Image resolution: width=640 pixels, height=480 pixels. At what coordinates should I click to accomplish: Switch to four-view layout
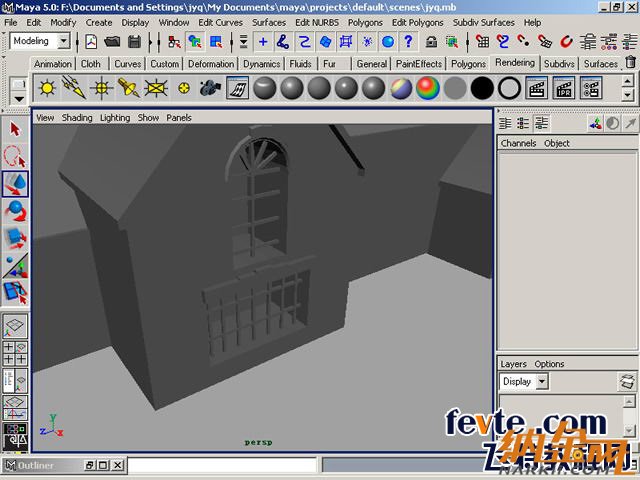[x=15, y=353]
